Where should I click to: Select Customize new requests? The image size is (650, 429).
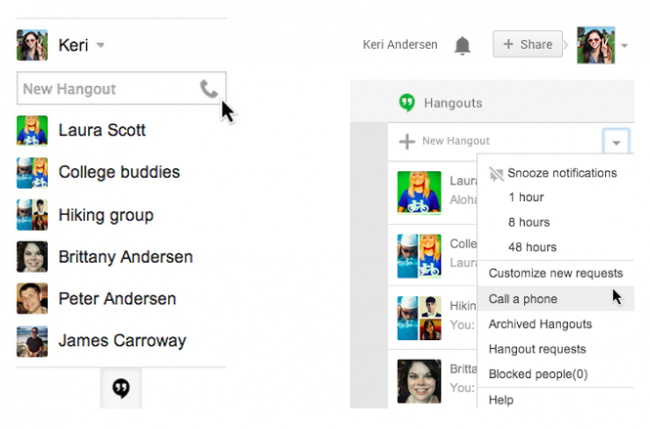555,273
